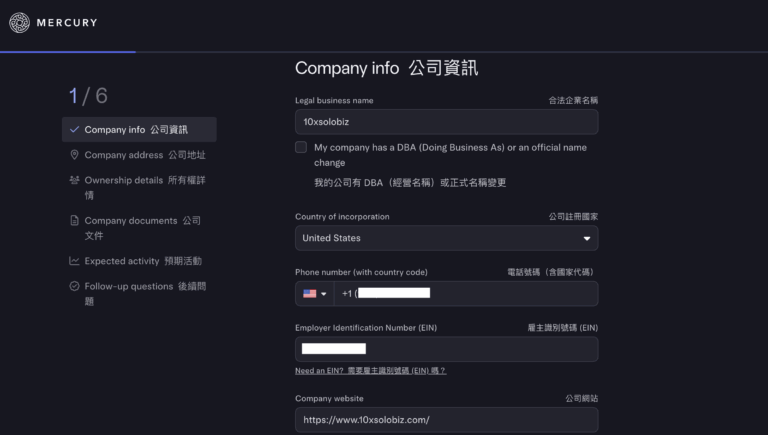Image resolution: width=768 pixels, height=435 pixels.
Task: Click the Legal business name input field
Action: [x=446, y=122]
